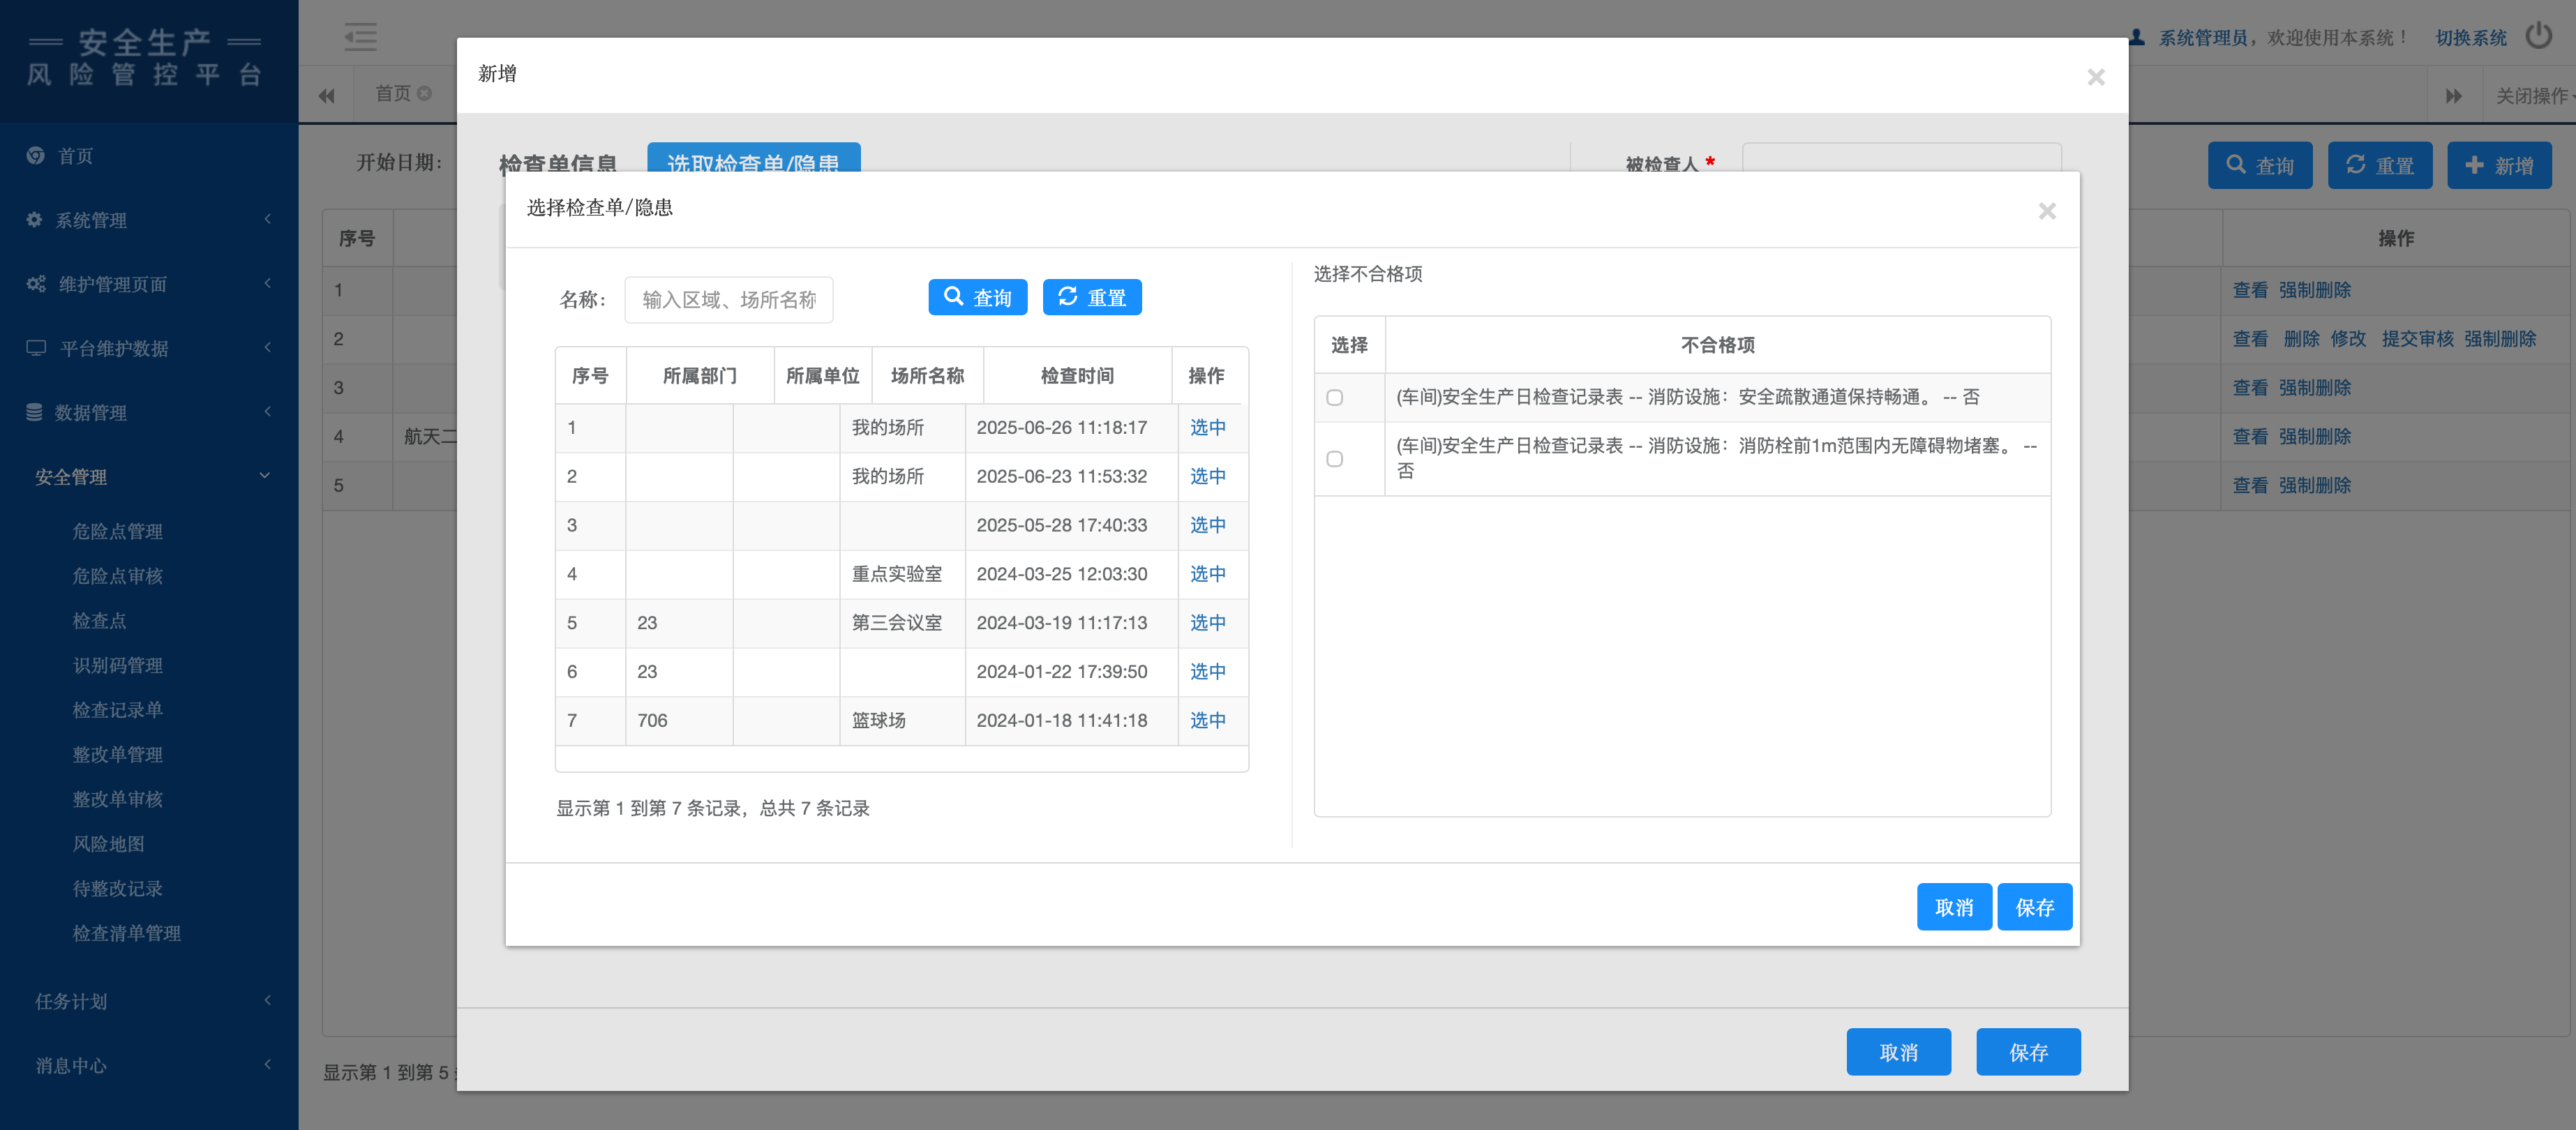Open 风险地图 in the sidebar

108,844
